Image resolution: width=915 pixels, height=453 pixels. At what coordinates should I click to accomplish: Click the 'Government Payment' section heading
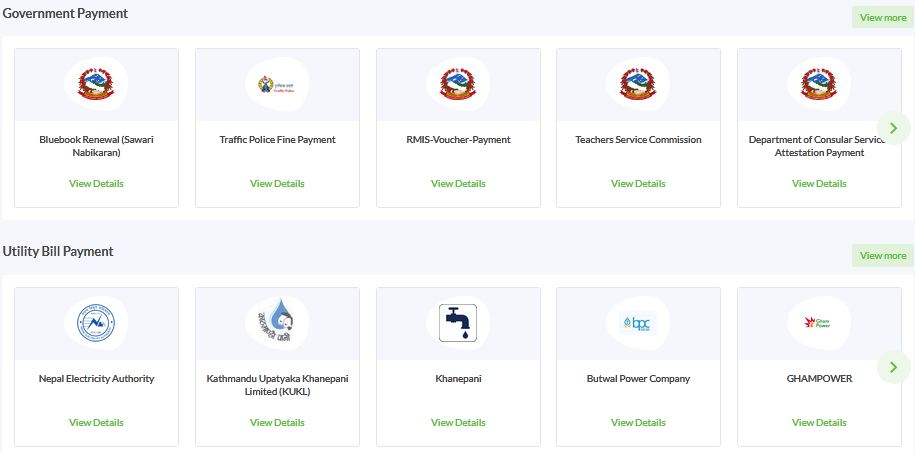coord(65,13)
